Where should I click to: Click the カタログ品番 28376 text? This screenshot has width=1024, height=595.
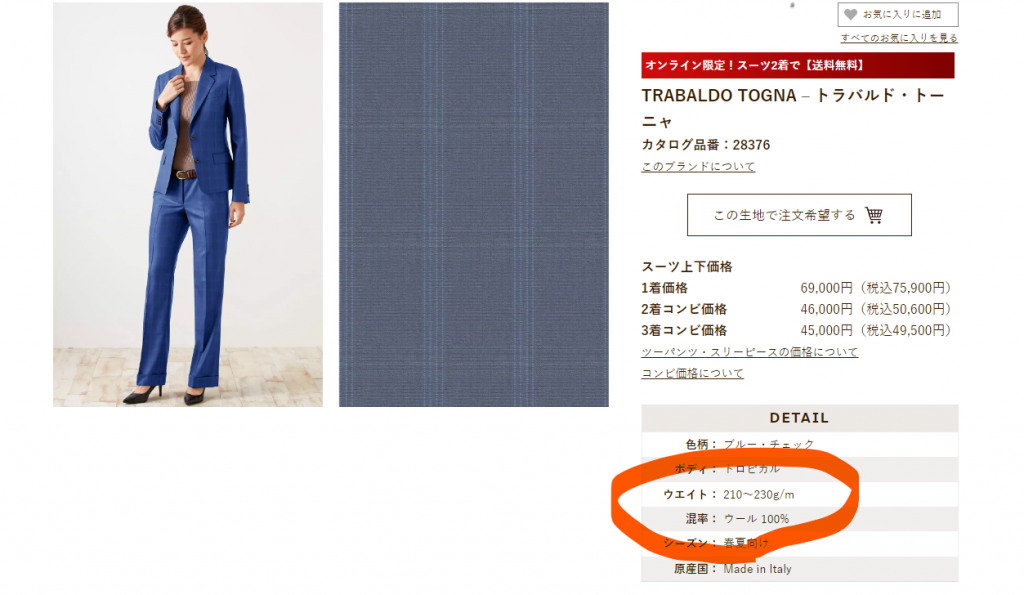coord(705,145)
